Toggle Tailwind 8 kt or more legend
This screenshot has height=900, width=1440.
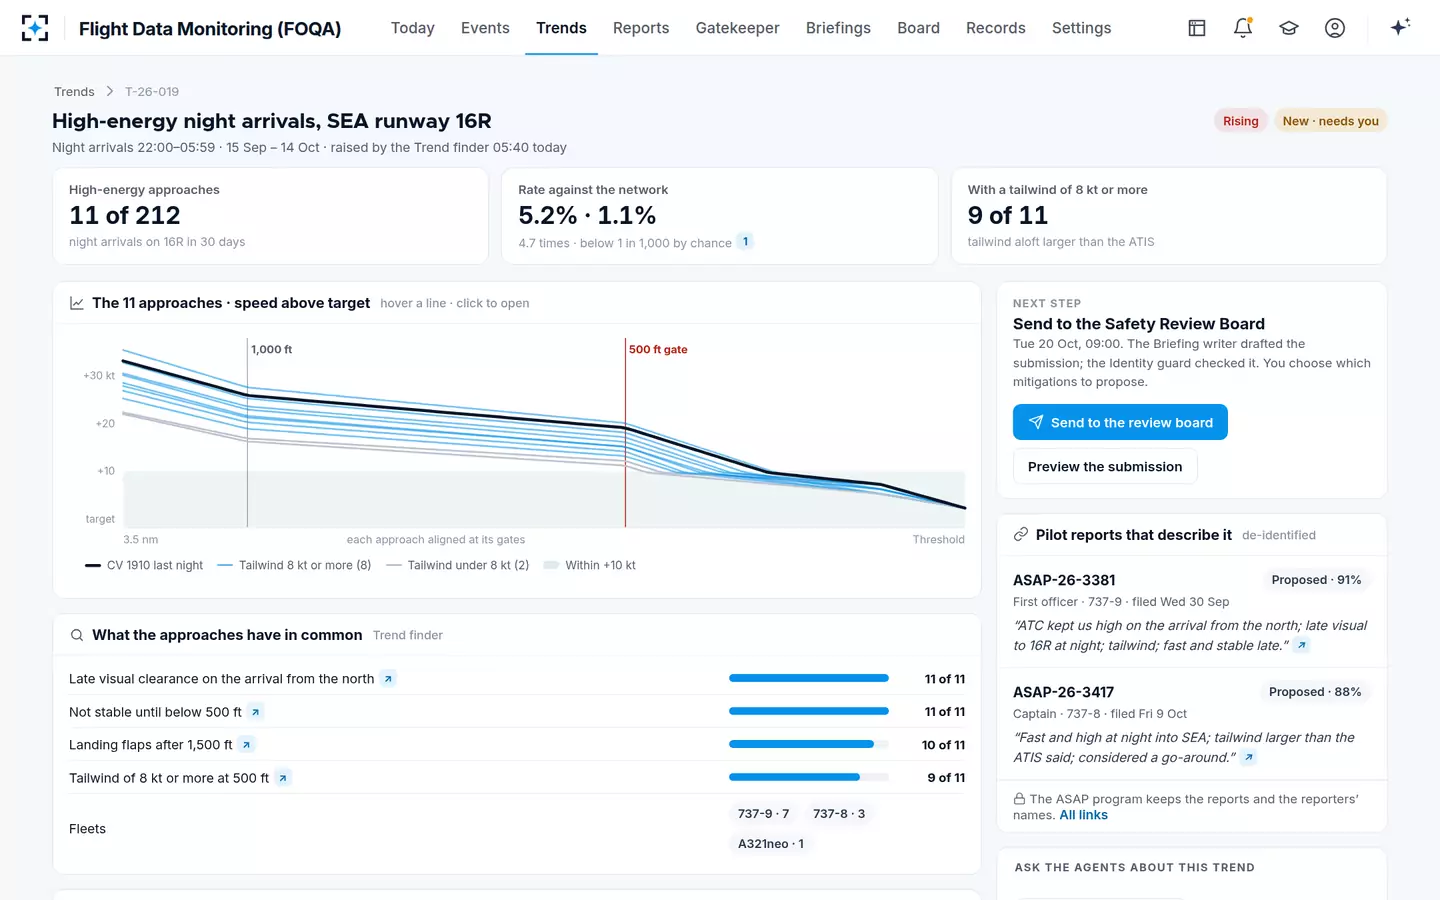coord(294,565)
